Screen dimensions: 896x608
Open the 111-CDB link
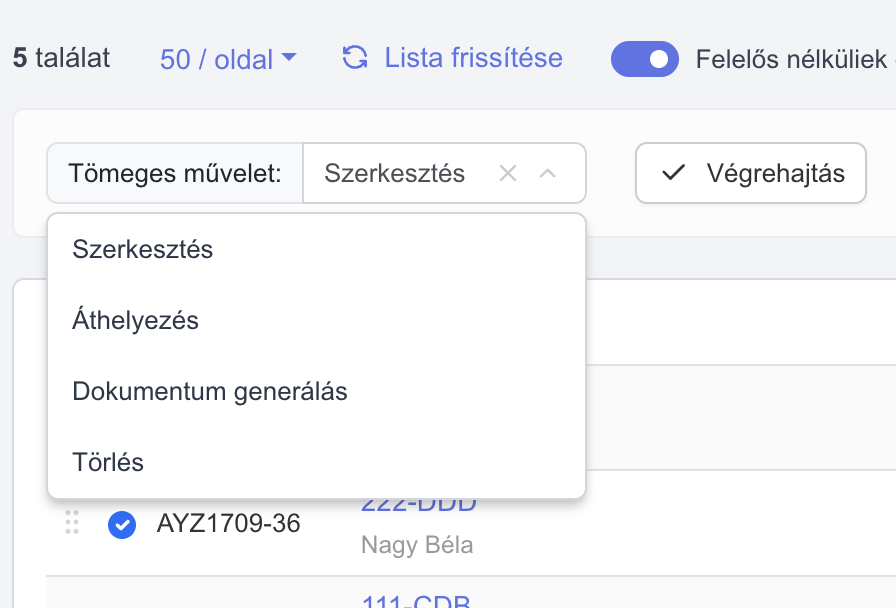click(416, 601)
